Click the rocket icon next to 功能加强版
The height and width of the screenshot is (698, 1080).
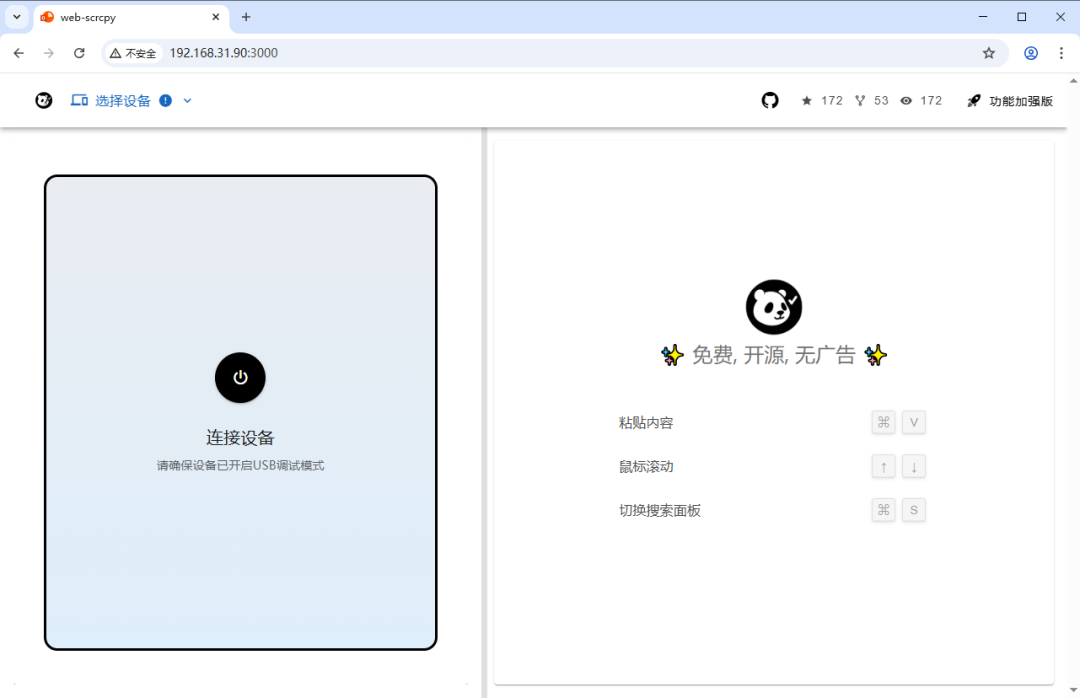tap(972, 100)
